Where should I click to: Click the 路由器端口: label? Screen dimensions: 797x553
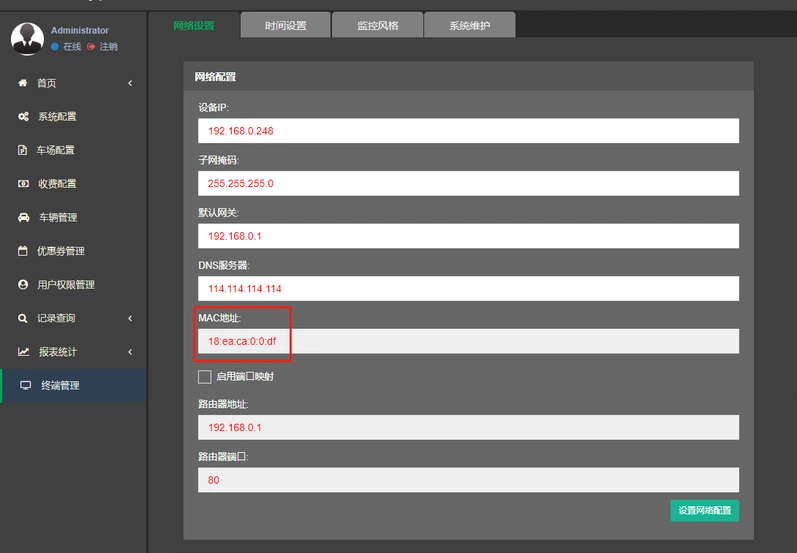click(x=223, y=456)
